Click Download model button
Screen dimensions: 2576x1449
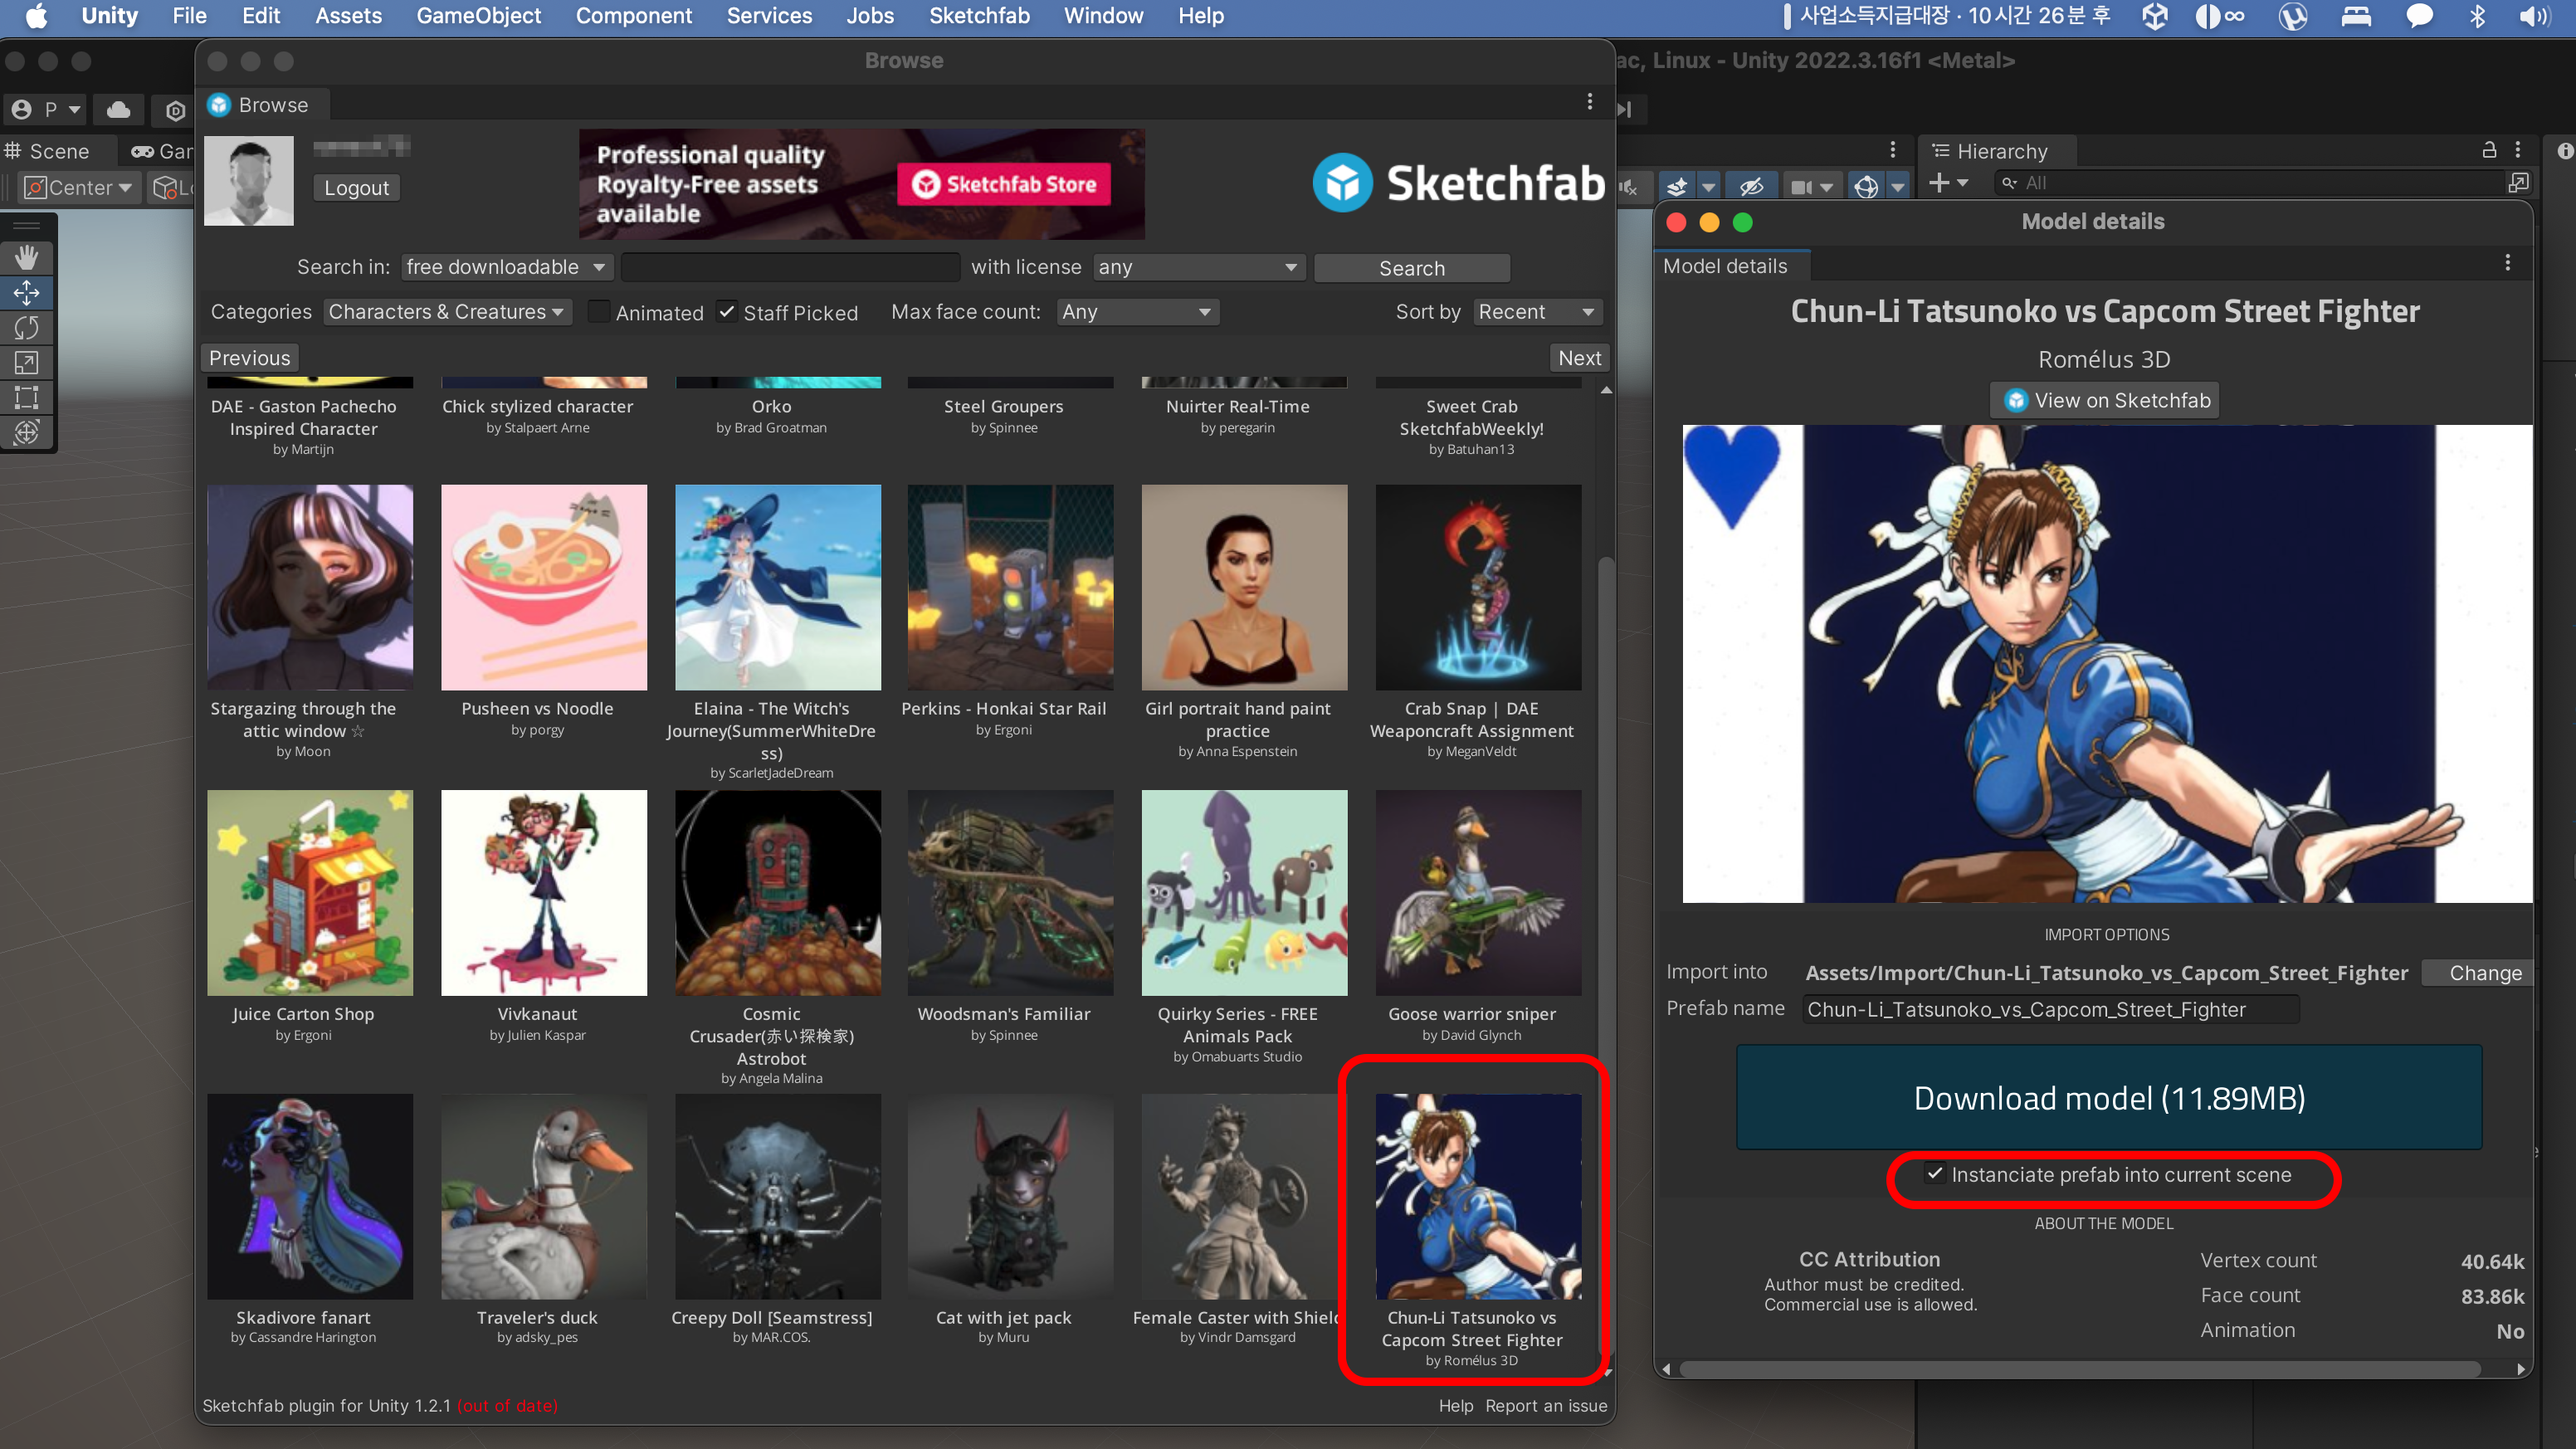click(x=2108, y=1097)
